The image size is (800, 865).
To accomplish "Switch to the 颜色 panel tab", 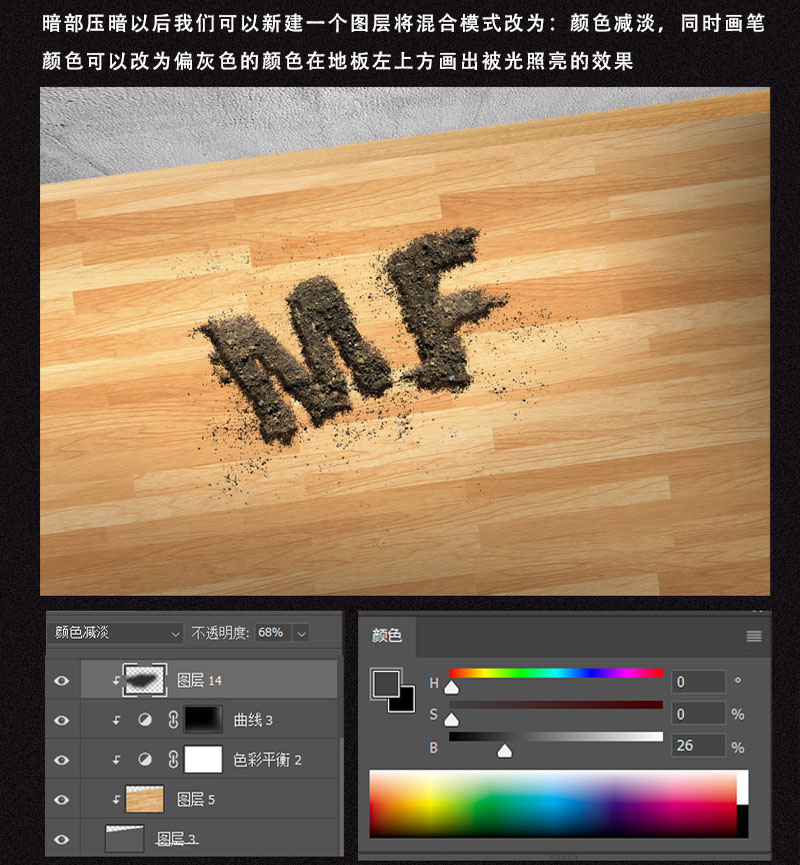I will click(x=385, y=634).
